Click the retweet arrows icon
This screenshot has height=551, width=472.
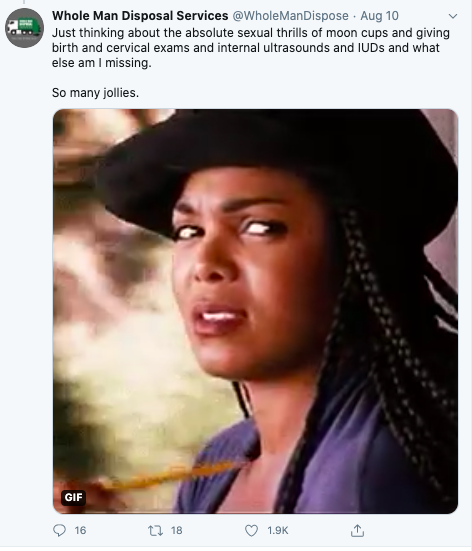click(155, 530)
